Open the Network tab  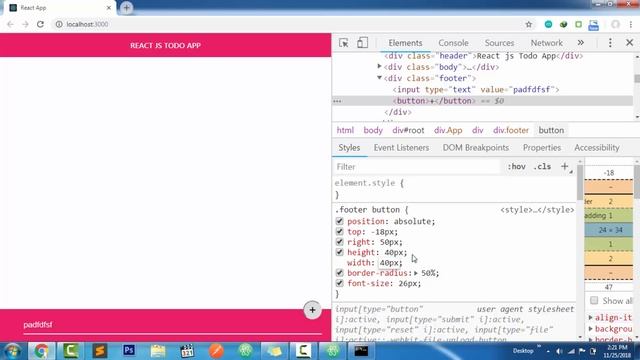point(547,43)
